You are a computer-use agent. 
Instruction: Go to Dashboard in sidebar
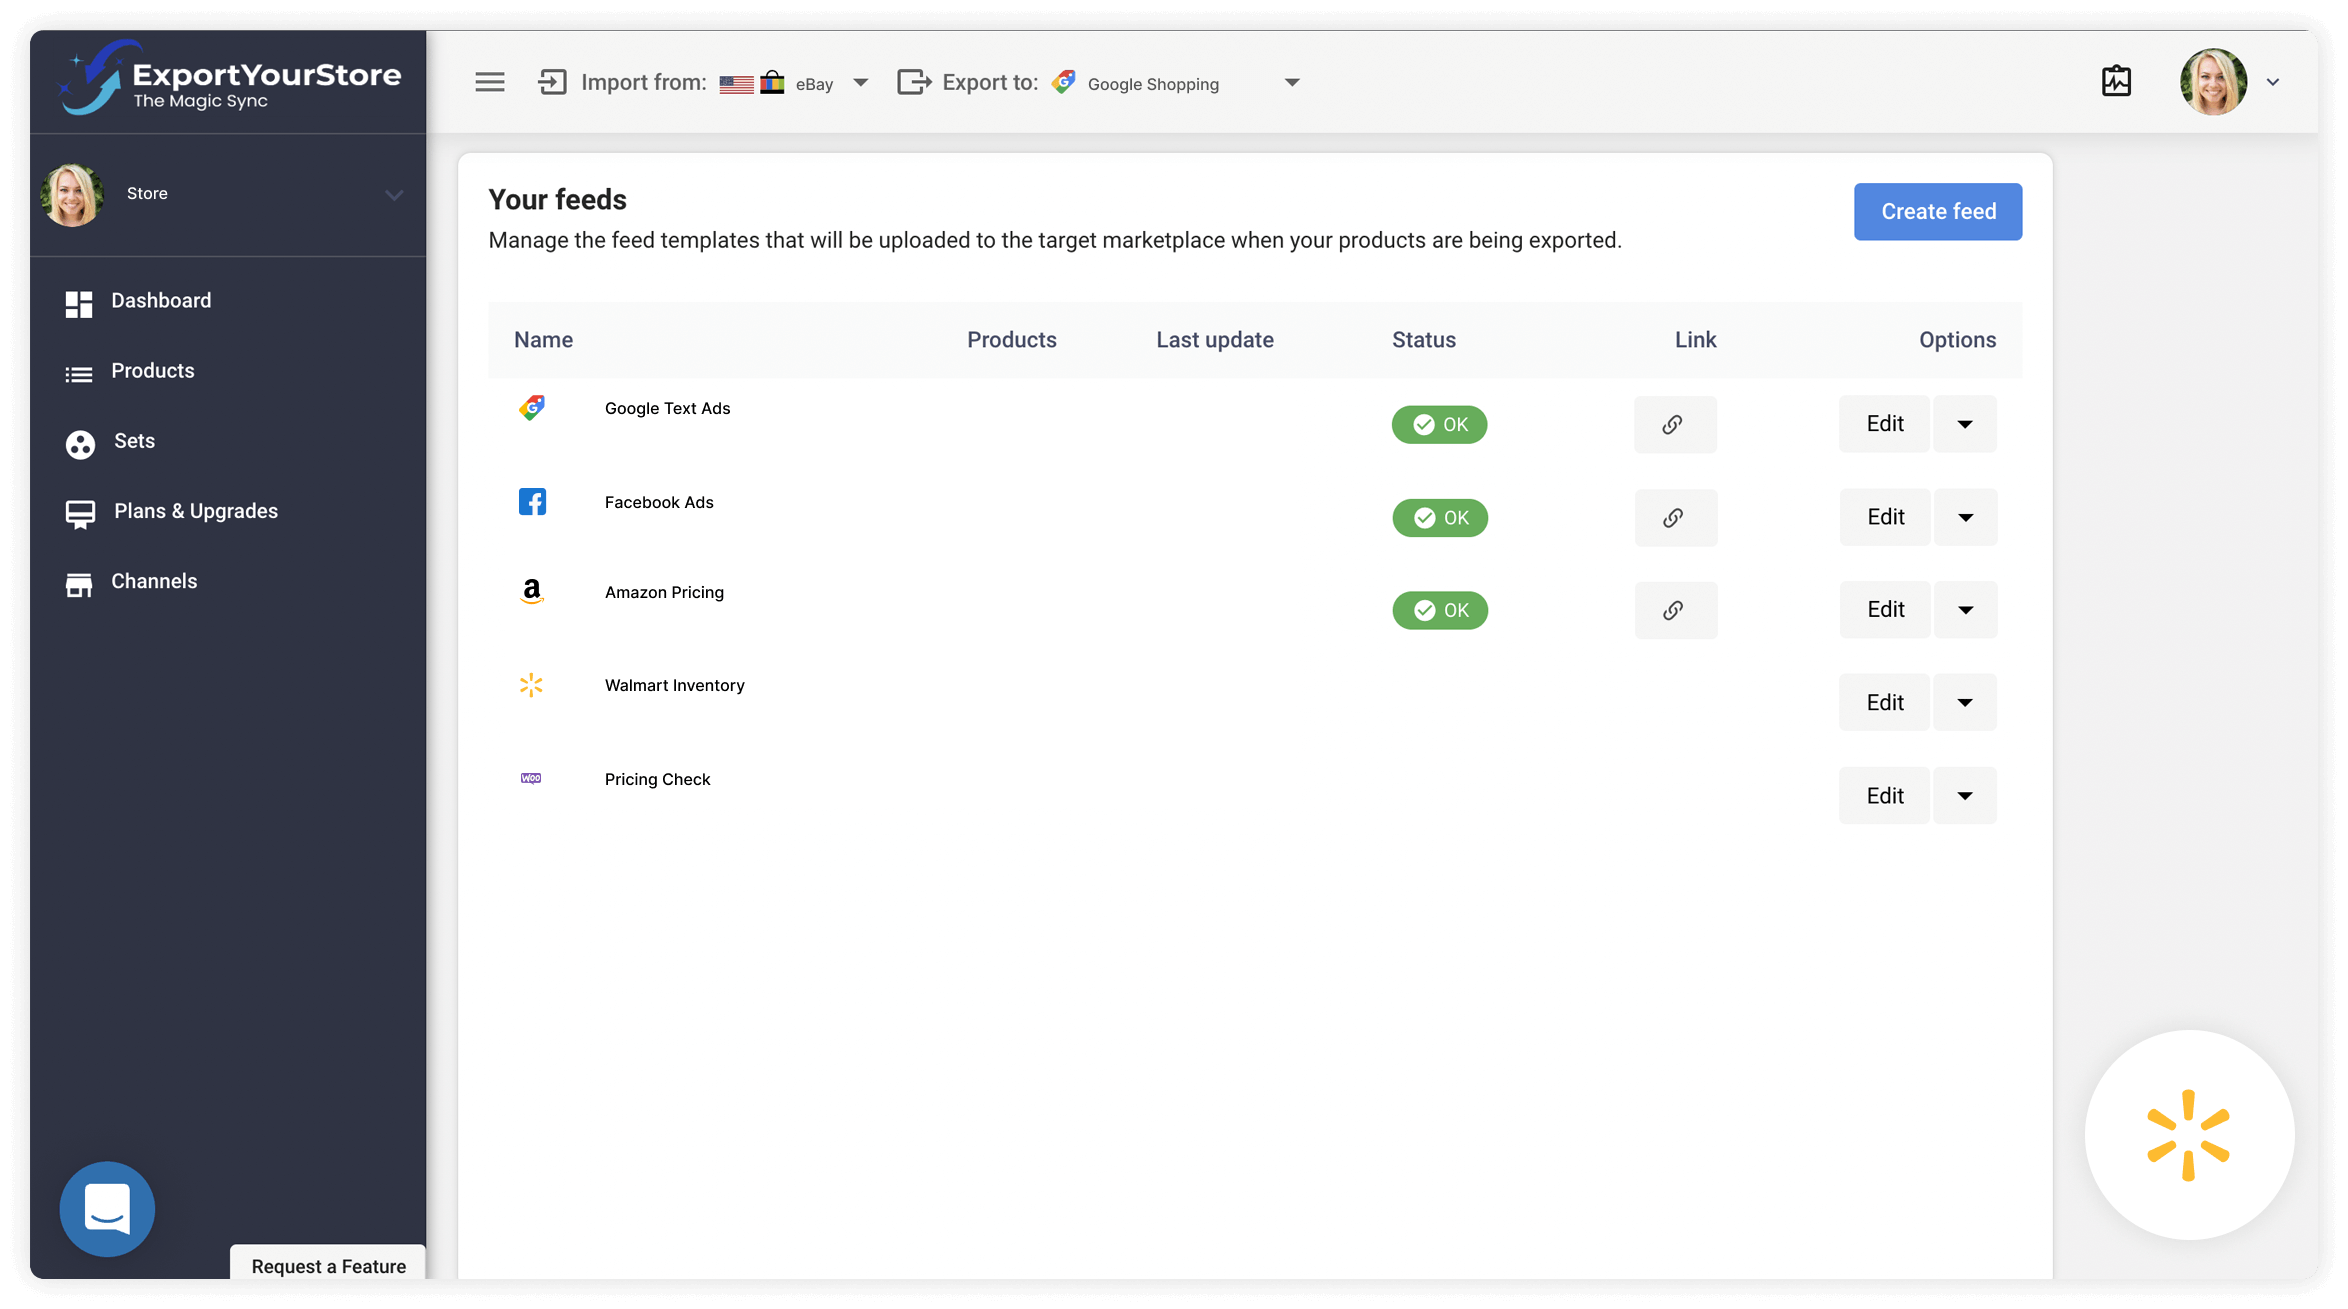click(160, 301)
